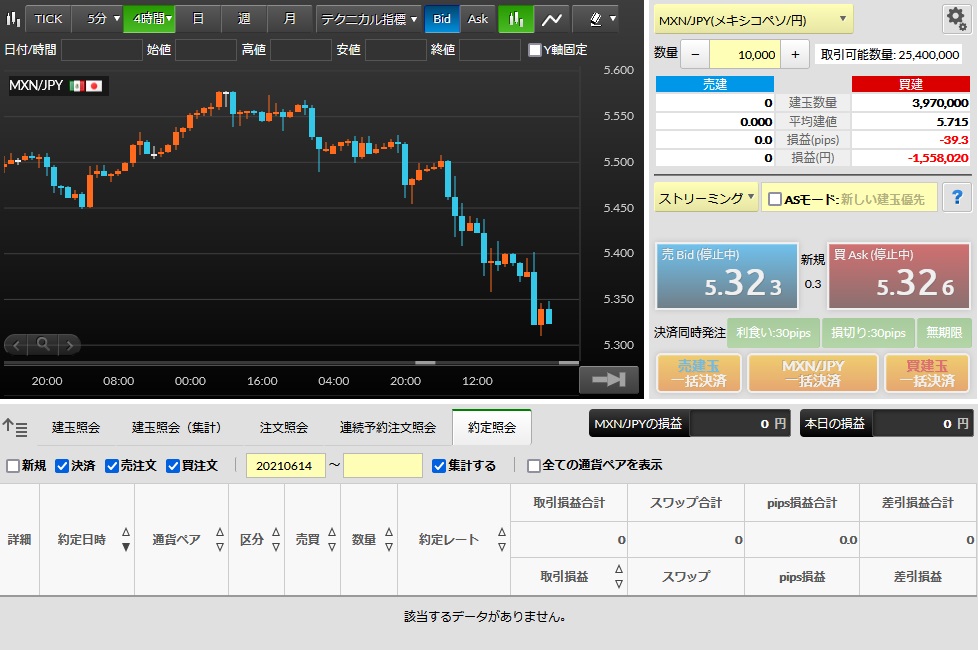Image resolution: width=978 pixels, height=650 pixels.
Task: Uncheck the 売注文 filter checkbox
Action: (112, 465)
